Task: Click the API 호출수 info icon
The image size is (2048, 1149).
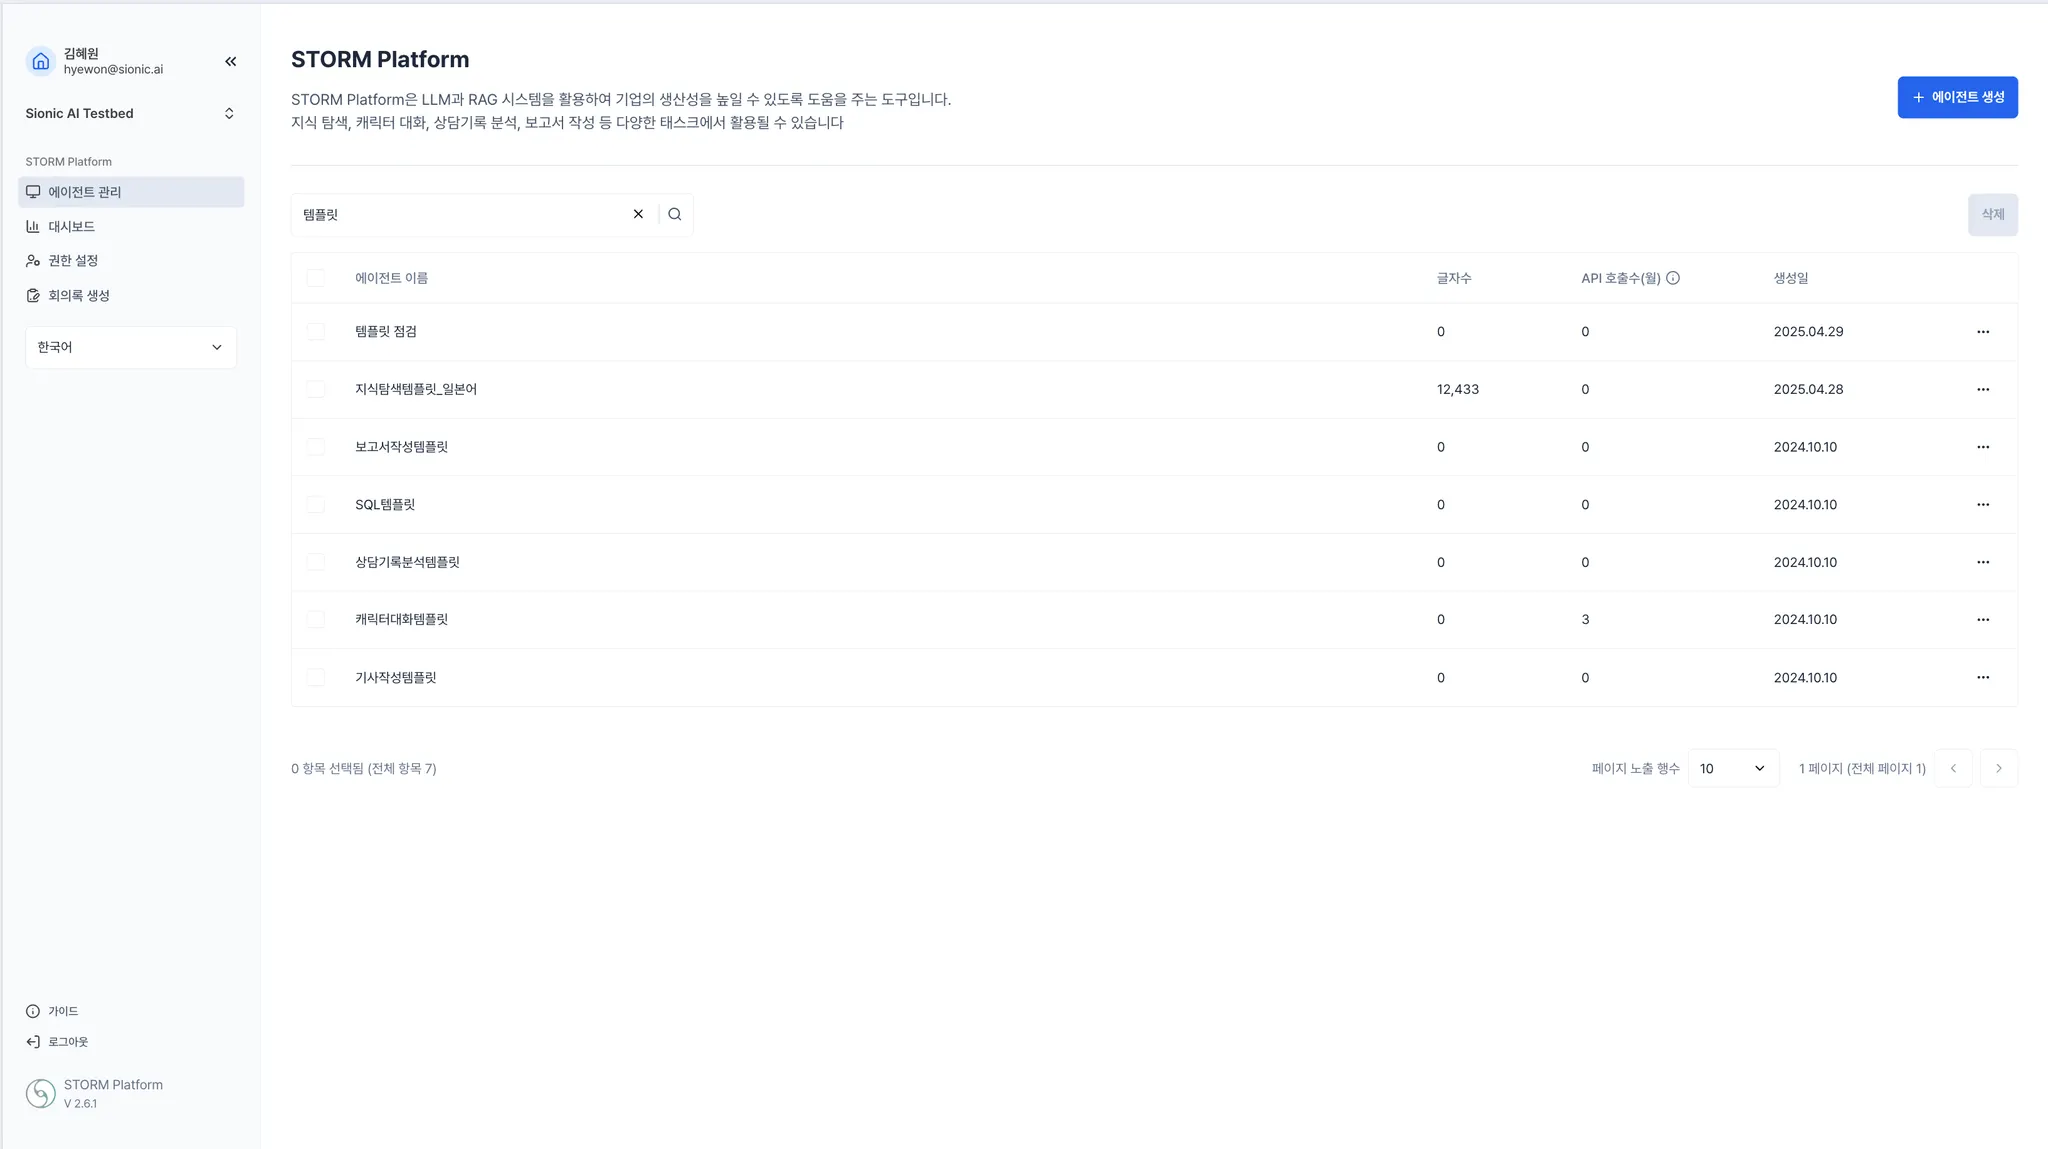Action: 1673,278
